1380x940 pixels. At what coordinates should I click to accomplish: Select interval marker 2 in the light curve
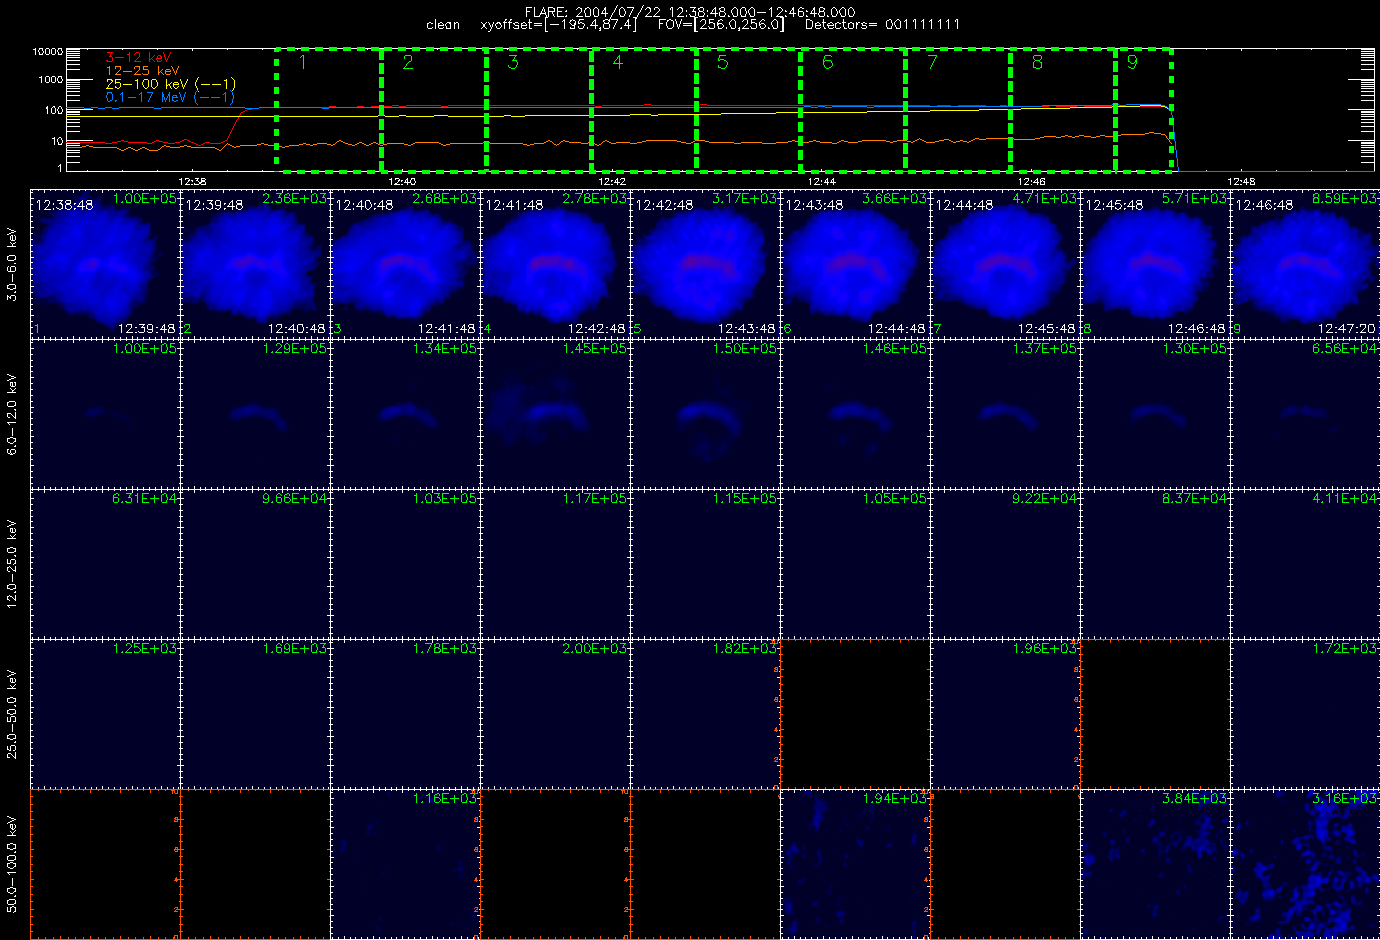click(x=408, y=62)
